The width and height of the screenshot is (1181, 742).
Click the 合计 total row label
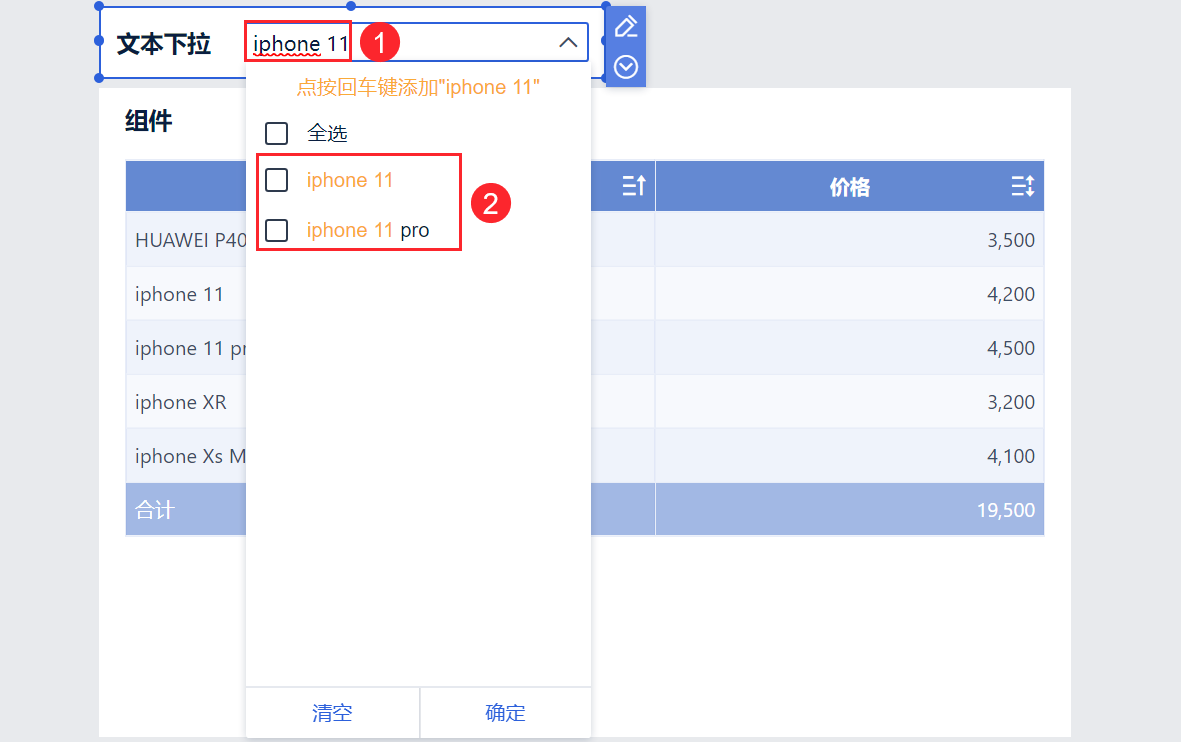coord(155,510)
